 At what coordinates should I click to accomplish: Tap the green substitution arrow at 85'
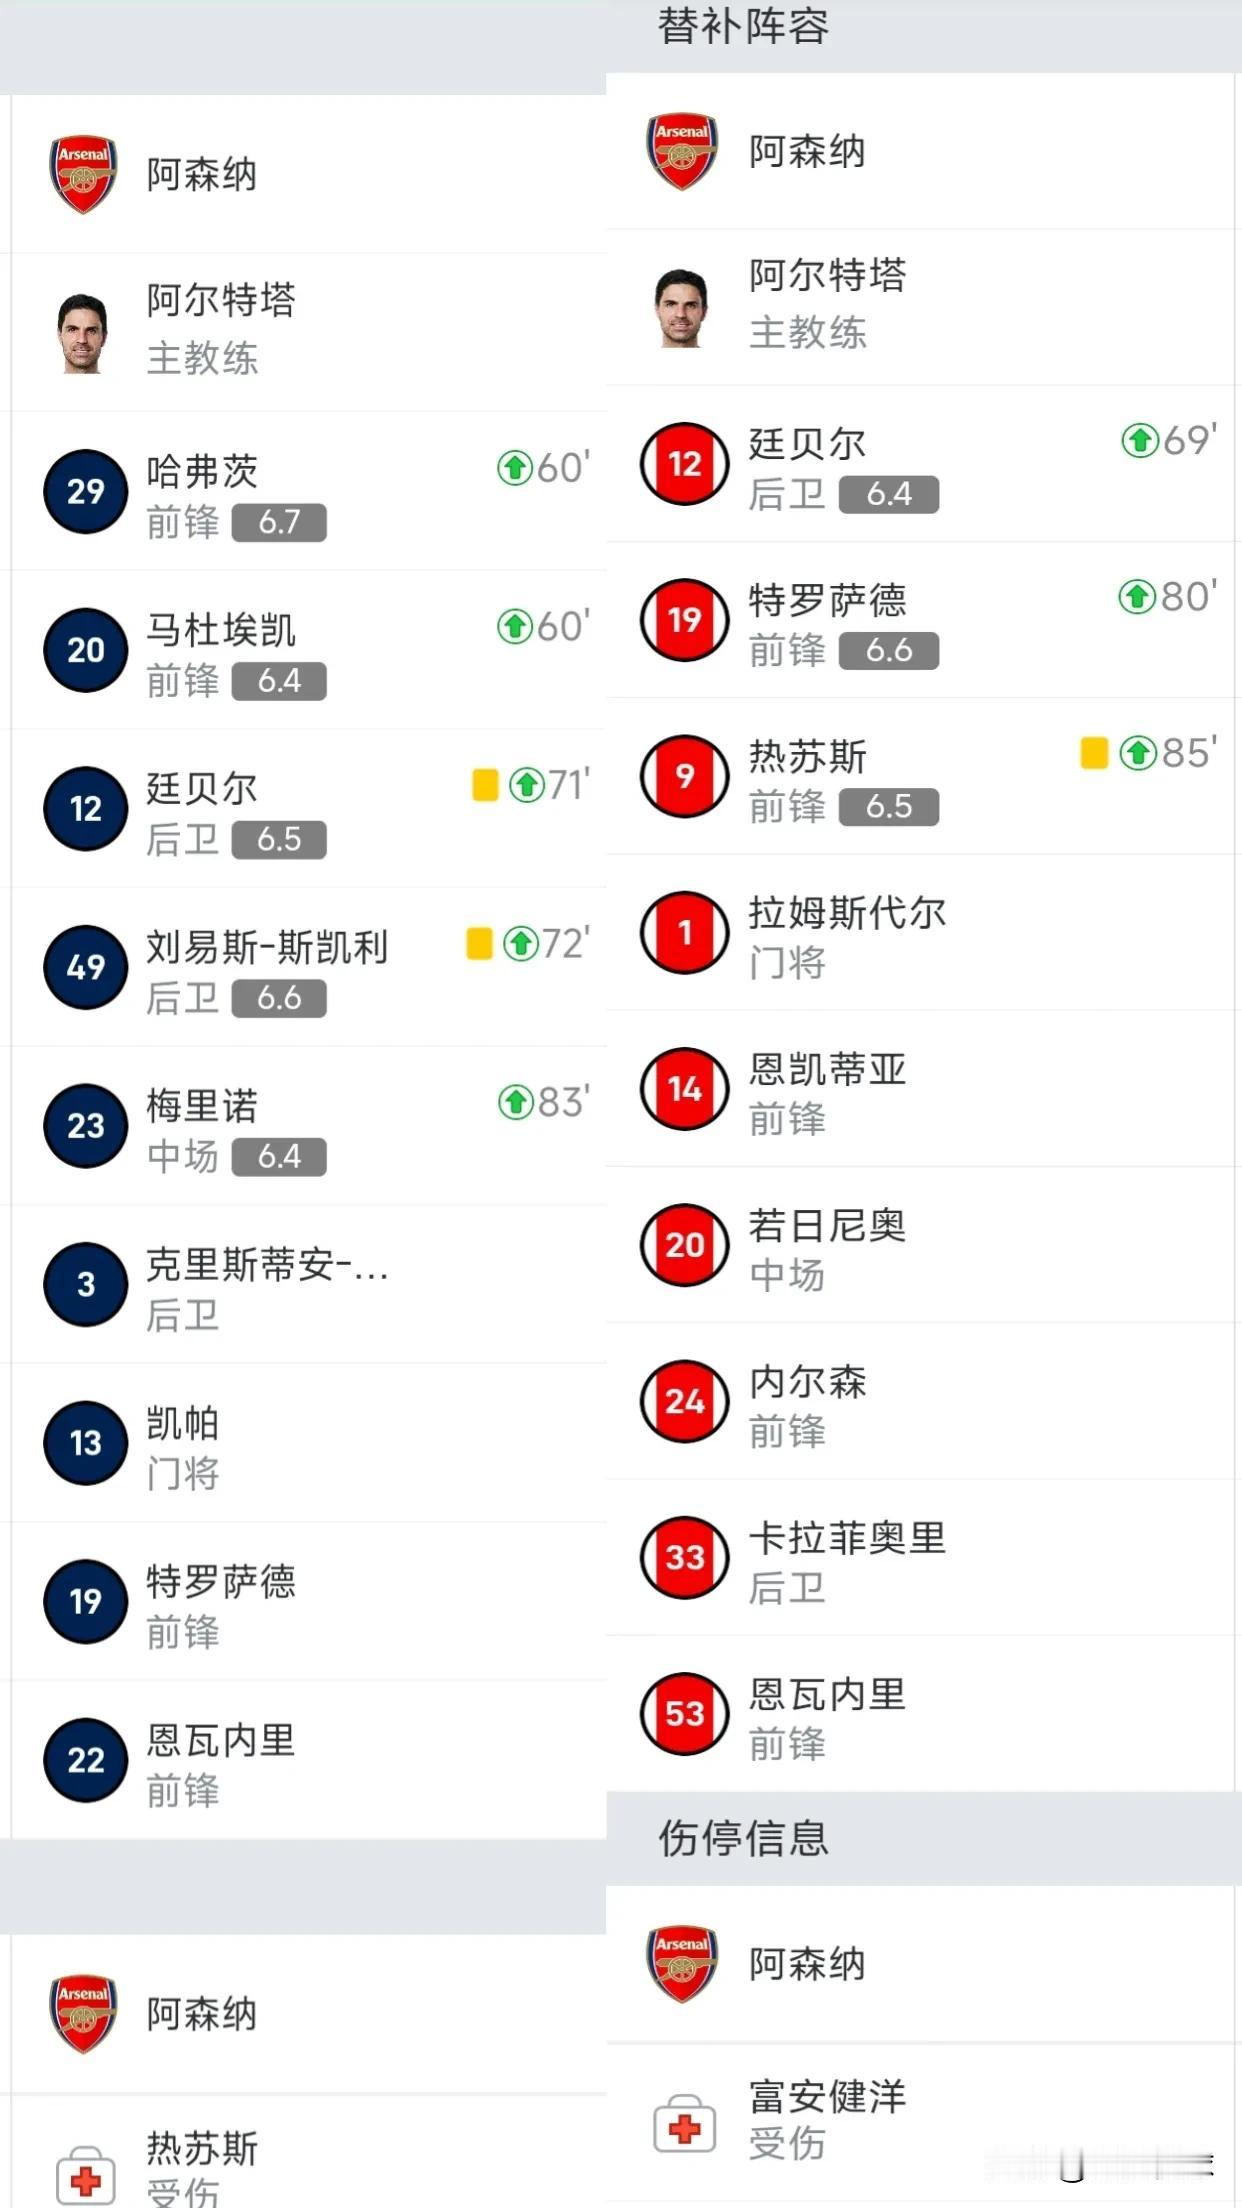pyautogui.click(x=1138, y=752)
